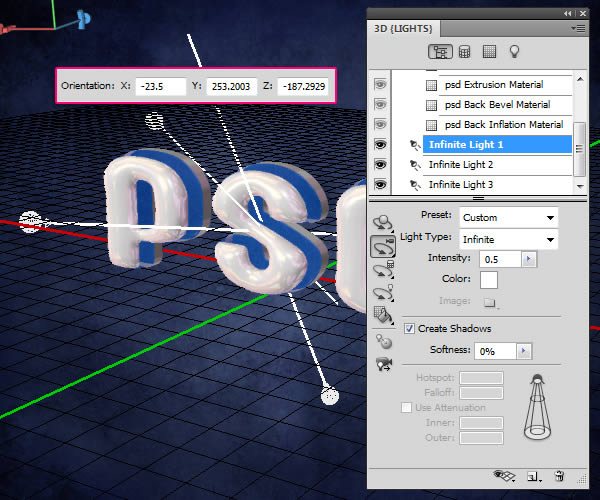
Task: Click the light Color swatch
Action: pyautogui.click(x=490, y=280)
